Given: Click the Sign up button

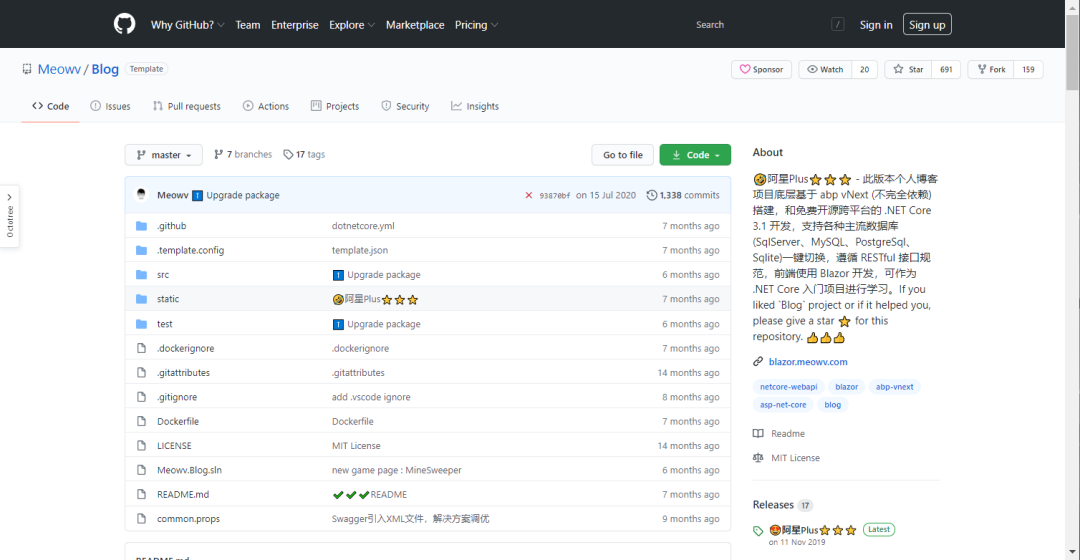Looking at the screenshot, I should pyautogui.click(x=927, y=25).
